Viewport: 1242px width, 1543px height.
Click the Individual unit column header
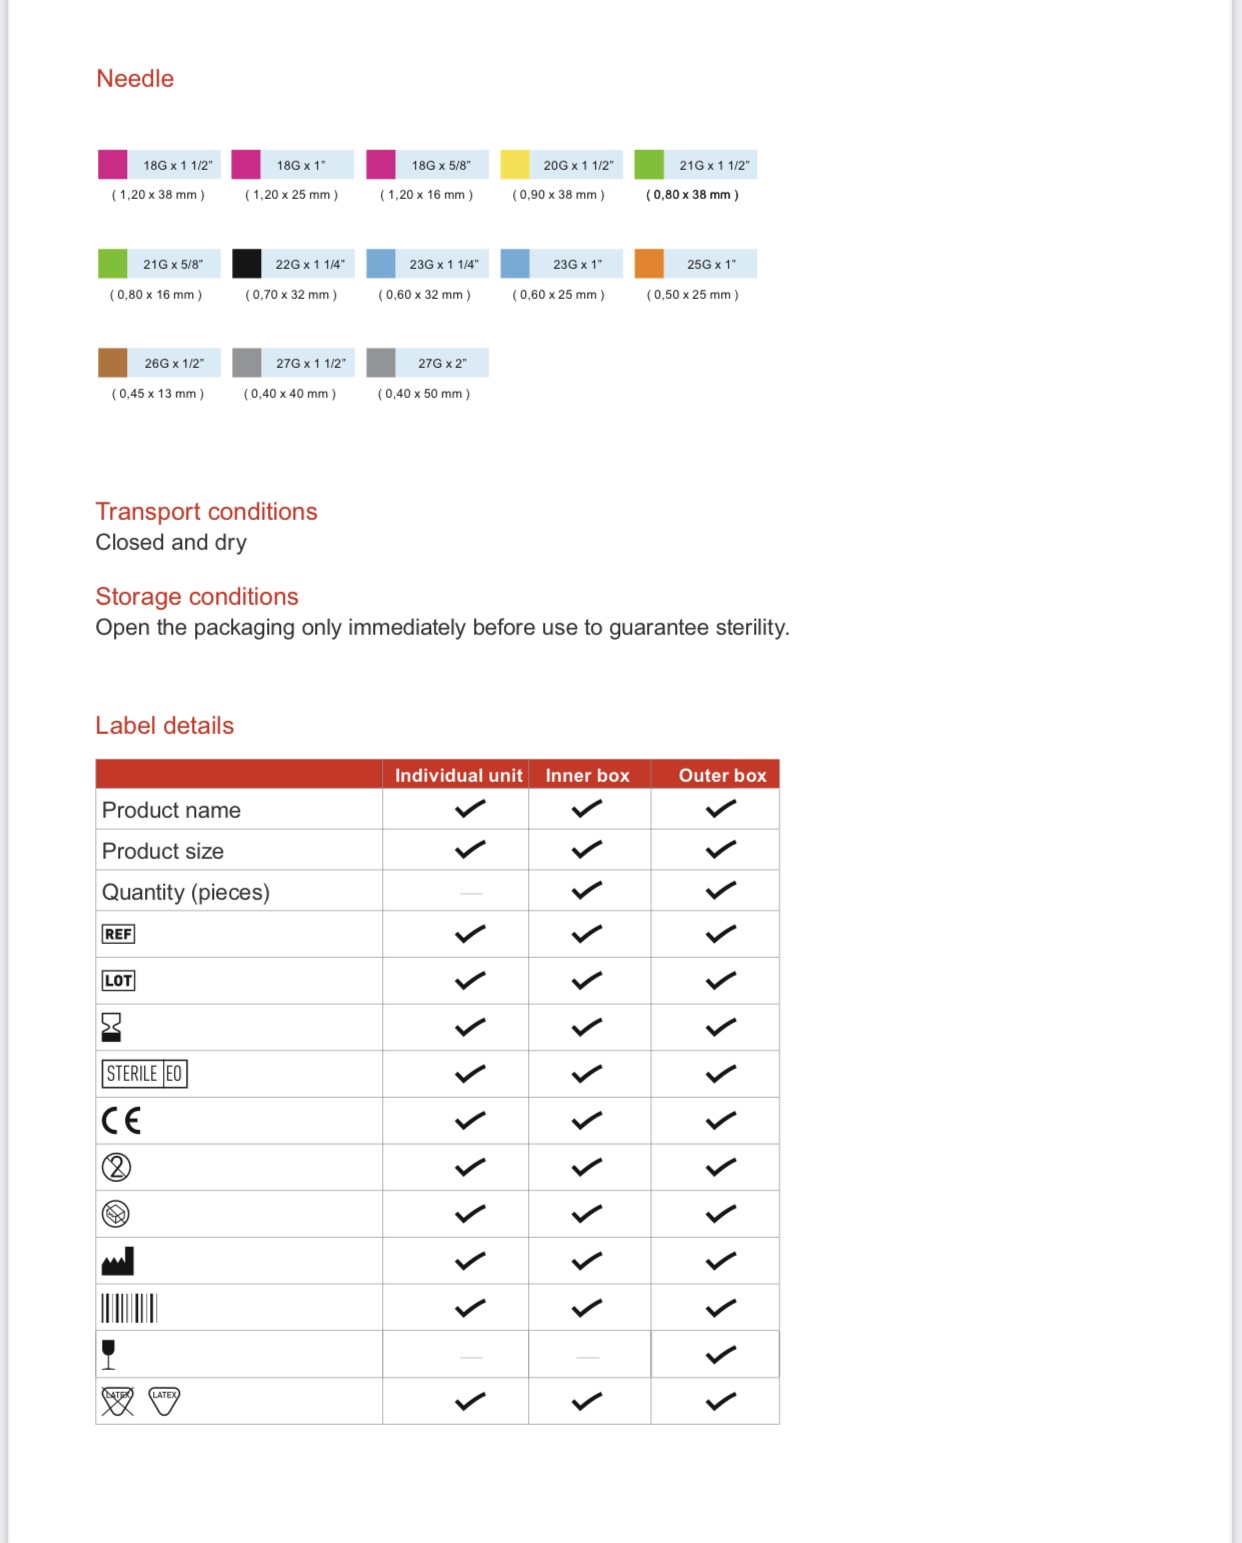(458, 775)
